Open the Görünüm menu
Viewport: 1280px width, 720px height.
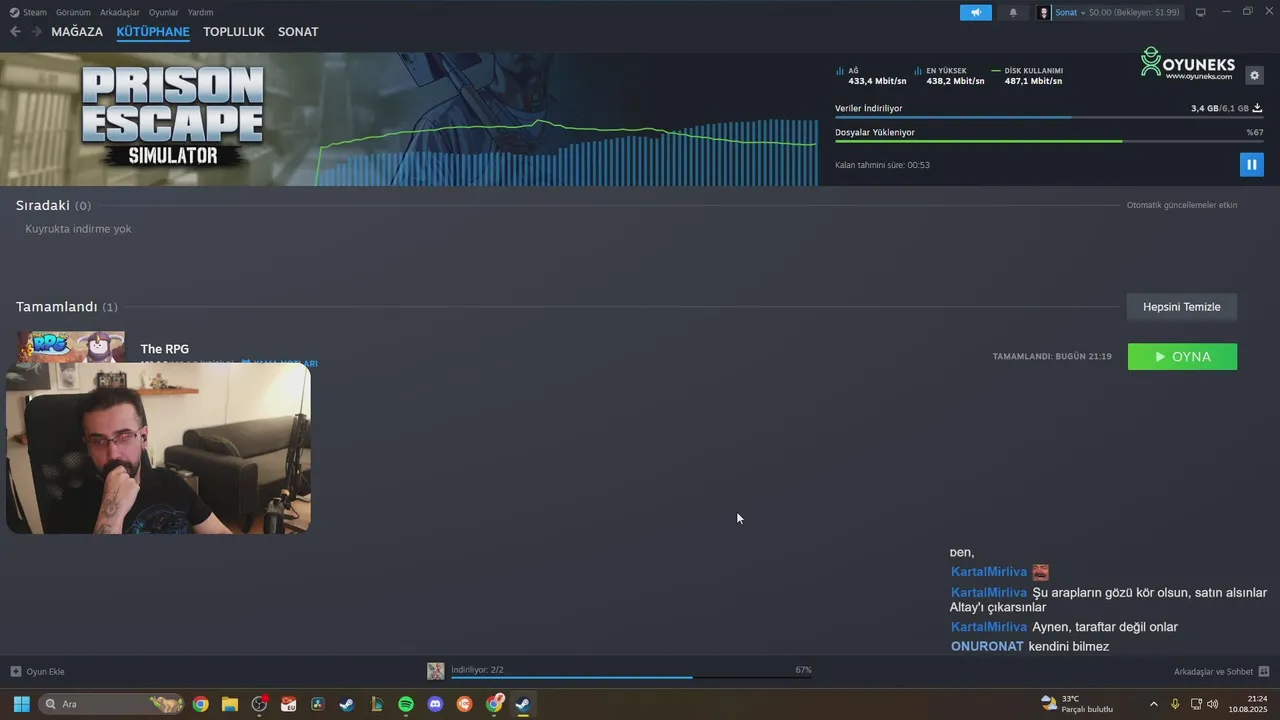click(x=73, y=12)
